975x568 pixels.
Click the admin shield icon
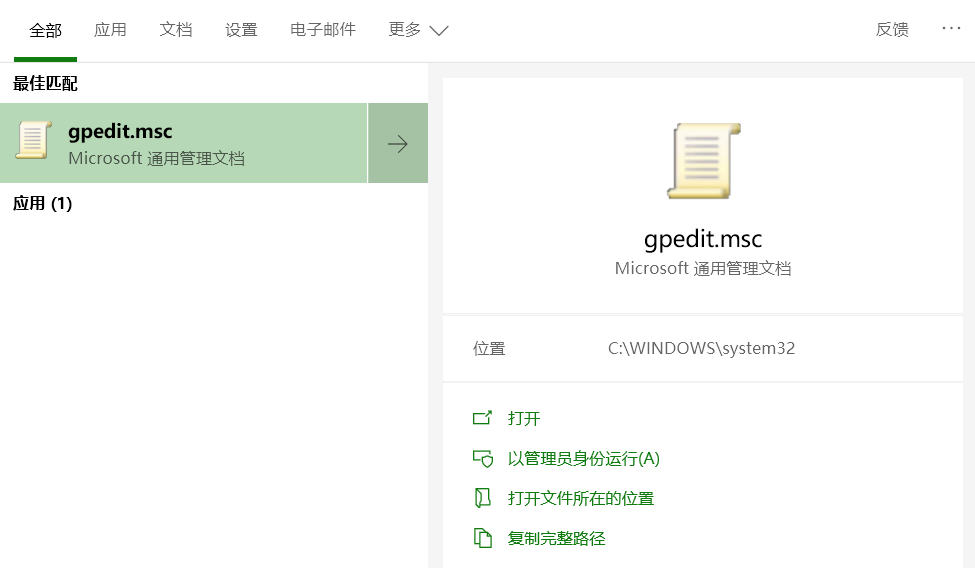coord(483,459)
